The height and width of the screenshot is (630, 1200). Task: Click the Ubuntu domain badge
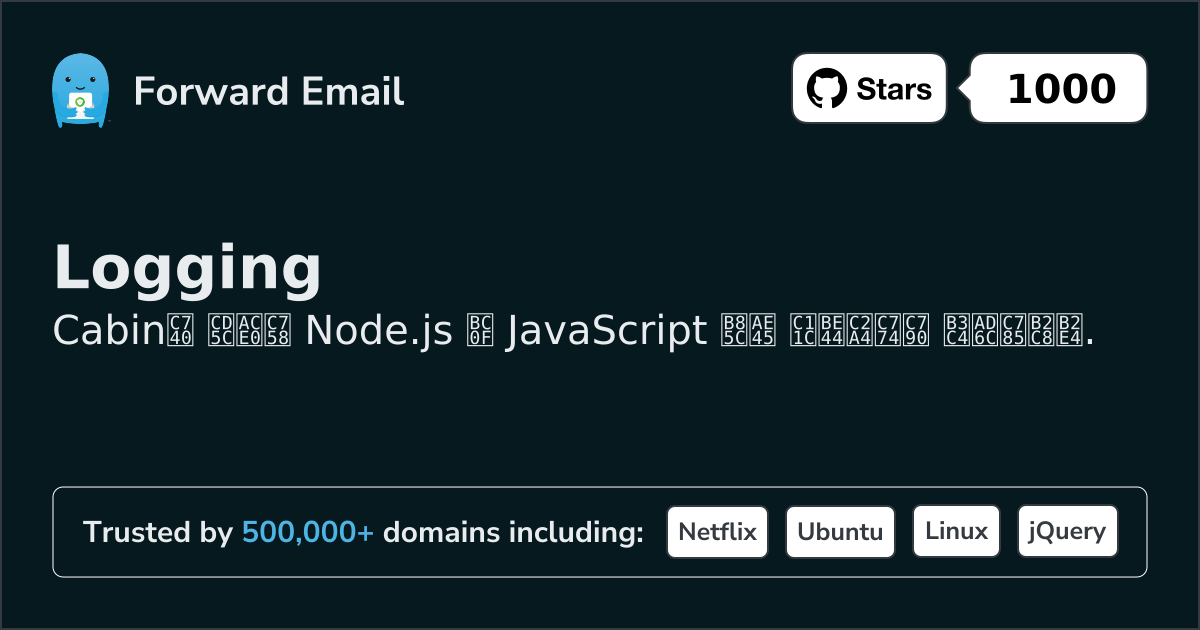click(840, 531)
